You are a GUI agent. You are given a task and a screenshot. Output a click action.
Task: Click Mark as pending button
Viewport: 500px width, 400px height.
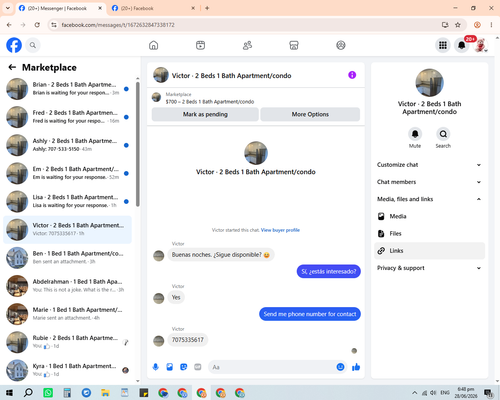click(x=205, y=114)
